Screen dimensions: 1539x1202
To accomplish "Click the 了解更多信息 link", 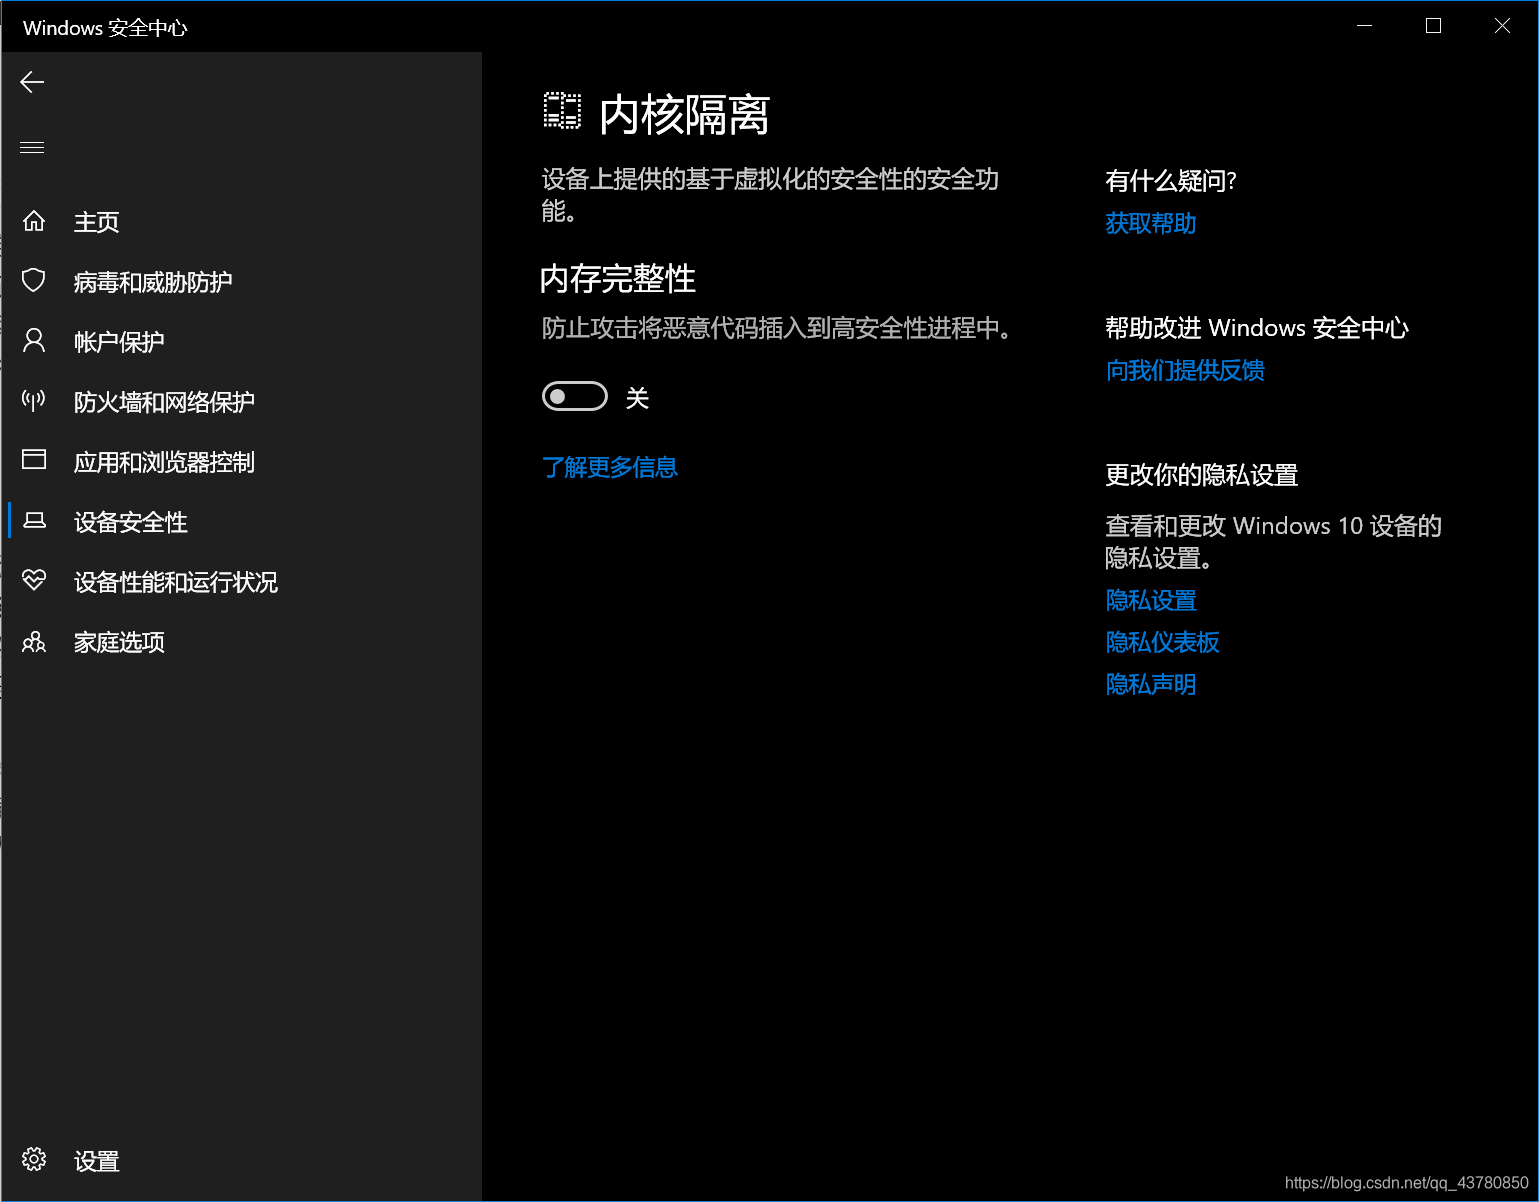I will click(x=610, y=467).
